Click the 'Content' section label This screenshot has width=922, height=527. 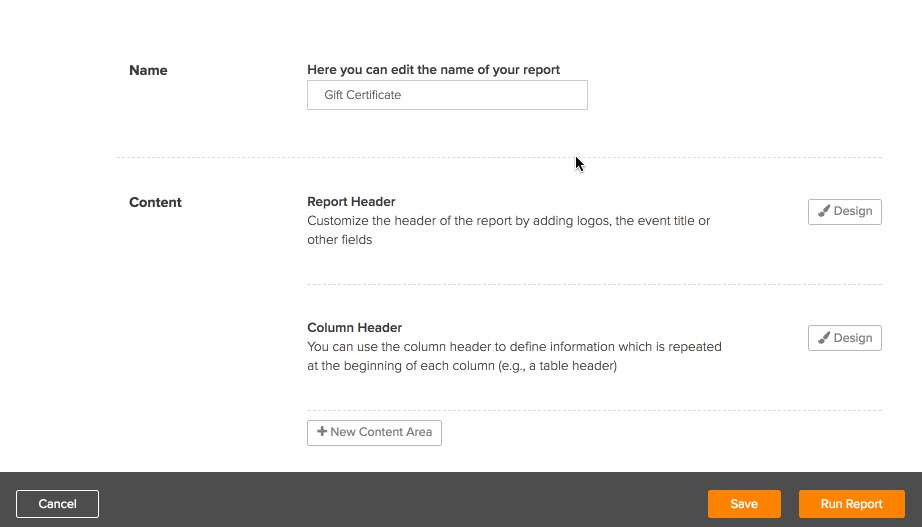click(155, 202)
